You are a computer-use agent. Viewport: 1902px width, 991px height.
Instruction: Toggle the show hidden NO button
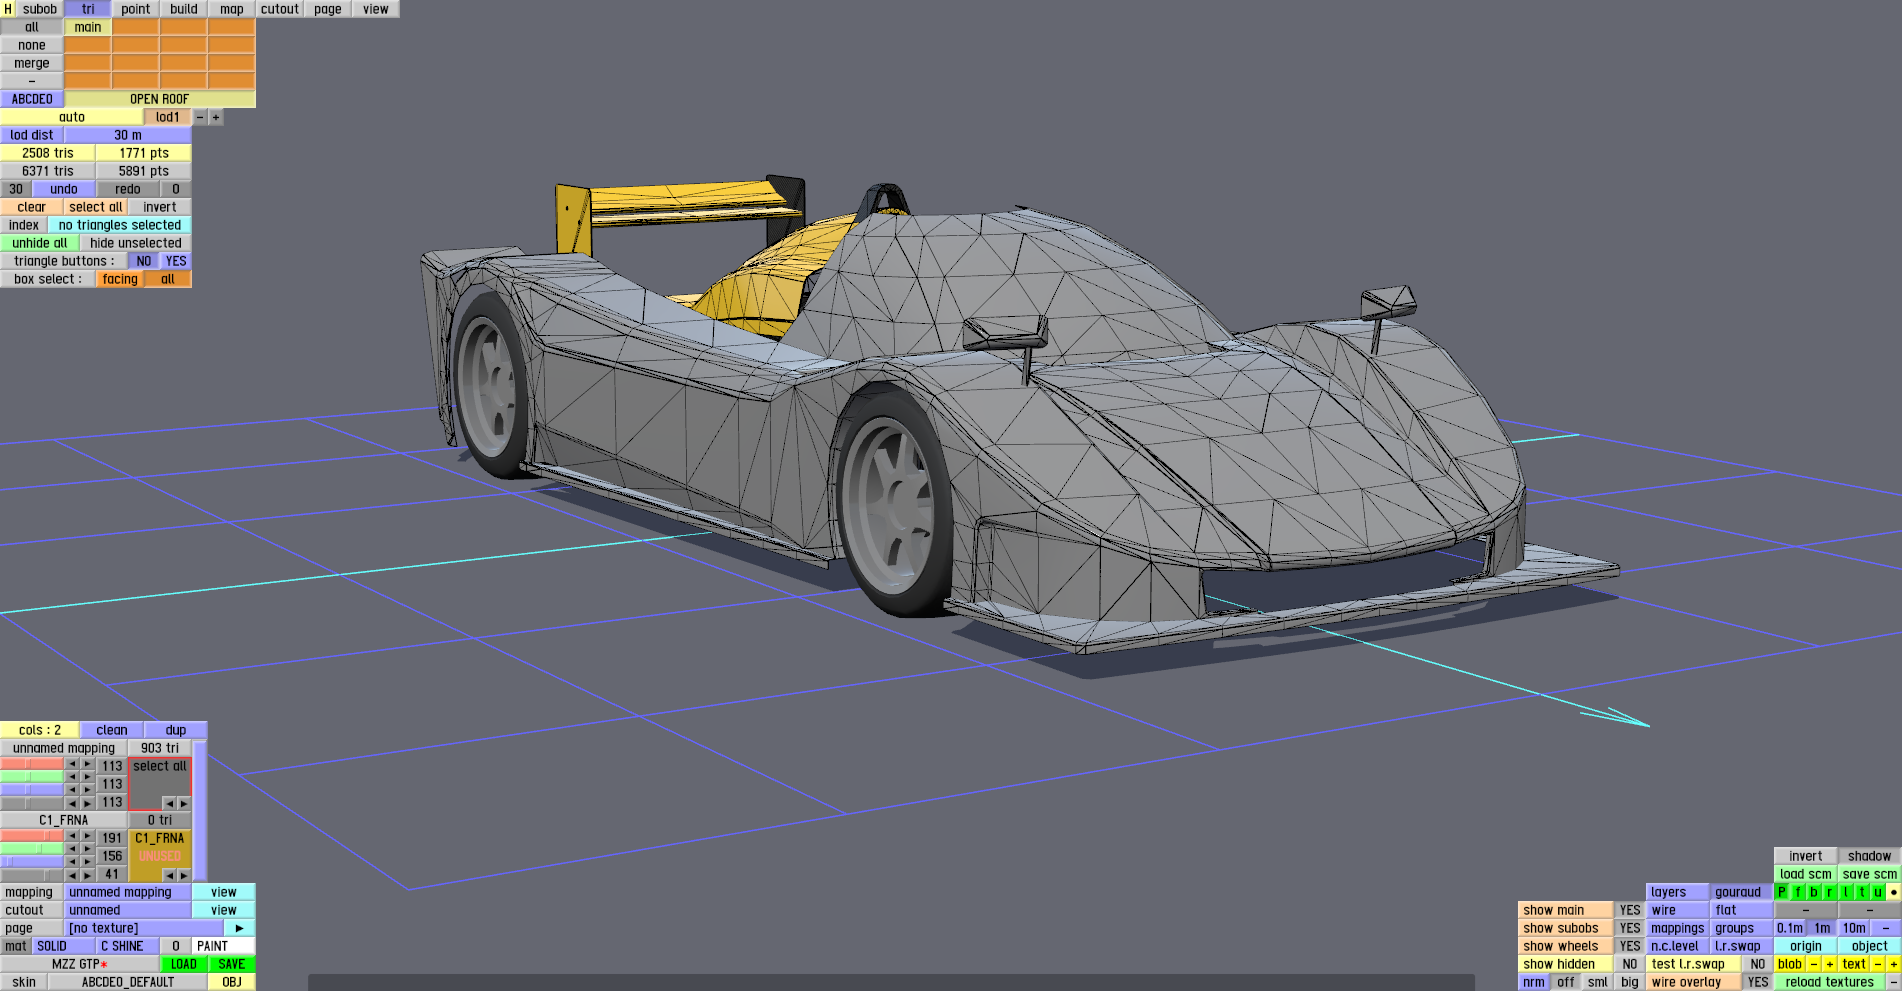tap(1630, 964)
